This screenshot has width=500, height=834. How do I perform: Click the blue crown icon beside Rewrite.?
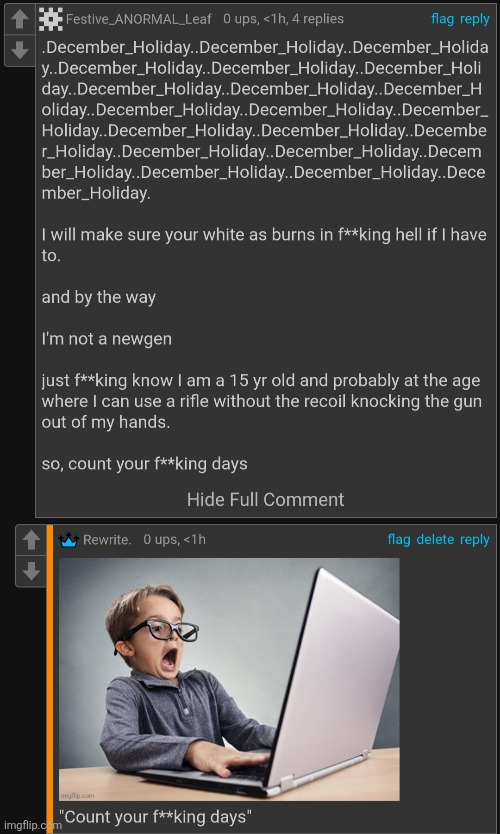coord(69,540)
